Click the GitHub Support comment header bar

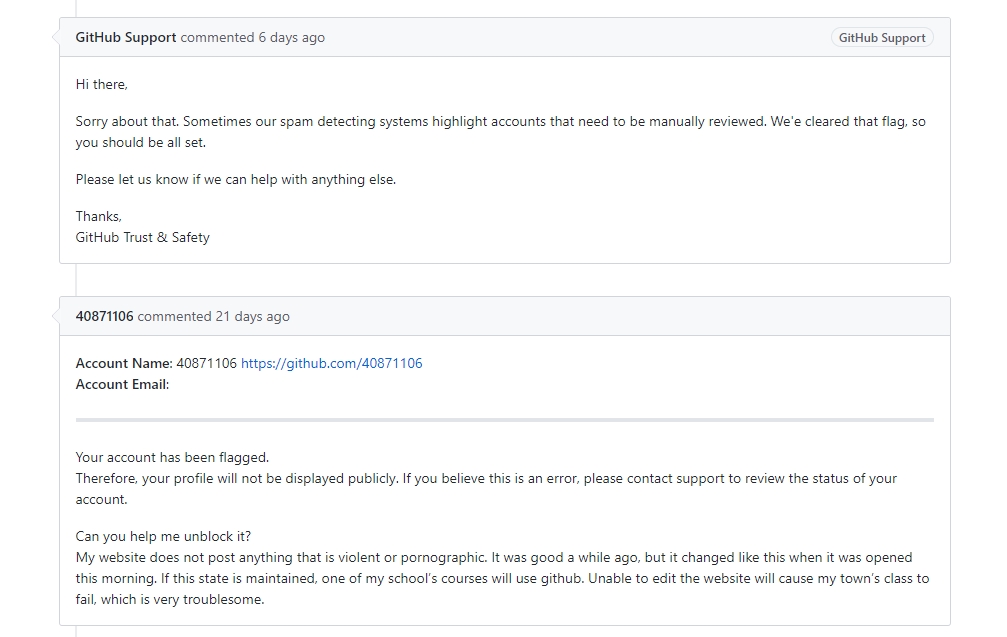505,37
